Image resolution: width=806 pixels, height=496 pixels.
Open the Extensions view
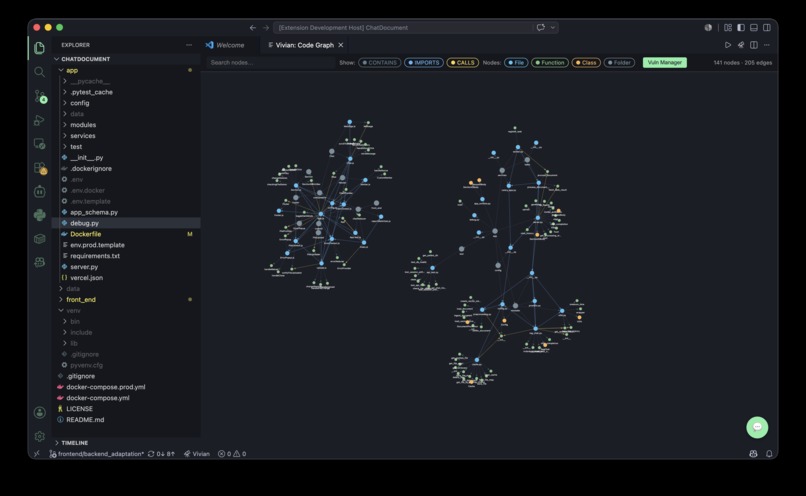click(40, 168)
